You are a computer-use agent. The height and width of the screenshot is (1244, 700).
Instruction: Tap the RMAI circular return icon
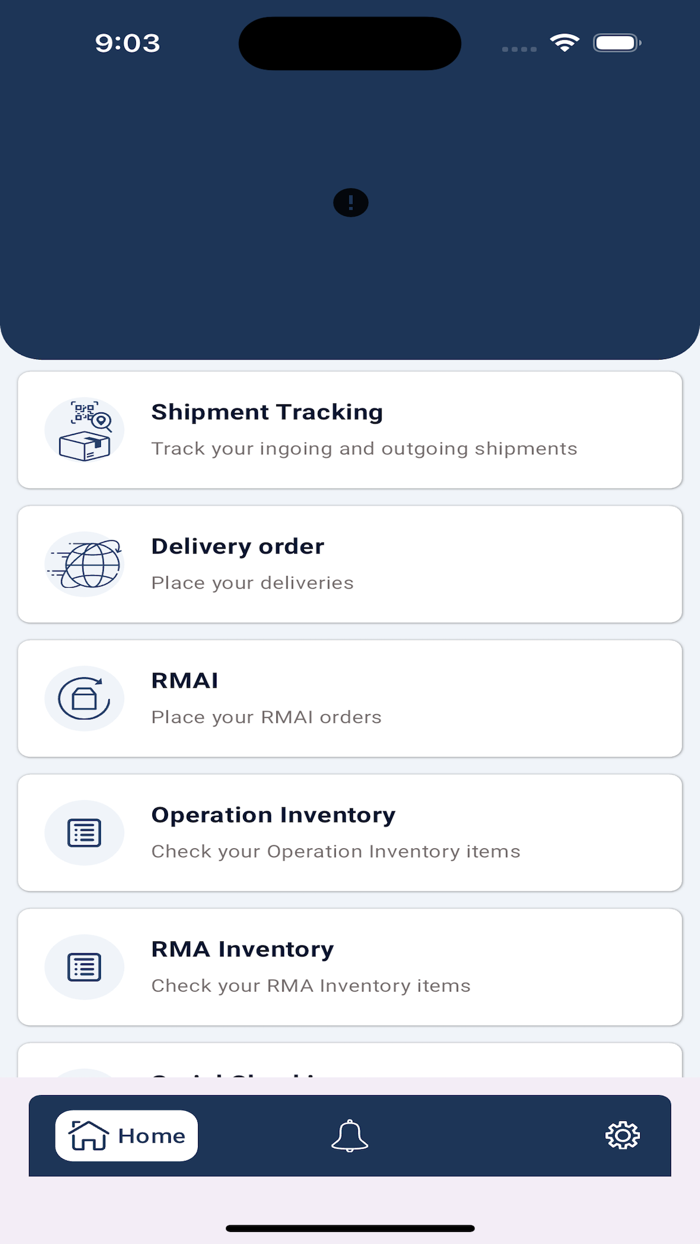pos(84,698)
